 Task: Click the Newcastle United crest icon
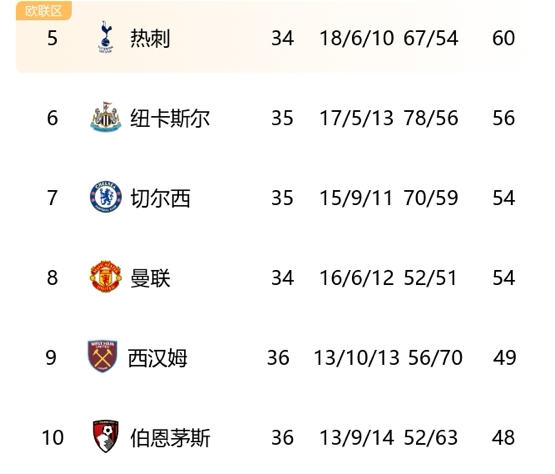coord(105,117)
